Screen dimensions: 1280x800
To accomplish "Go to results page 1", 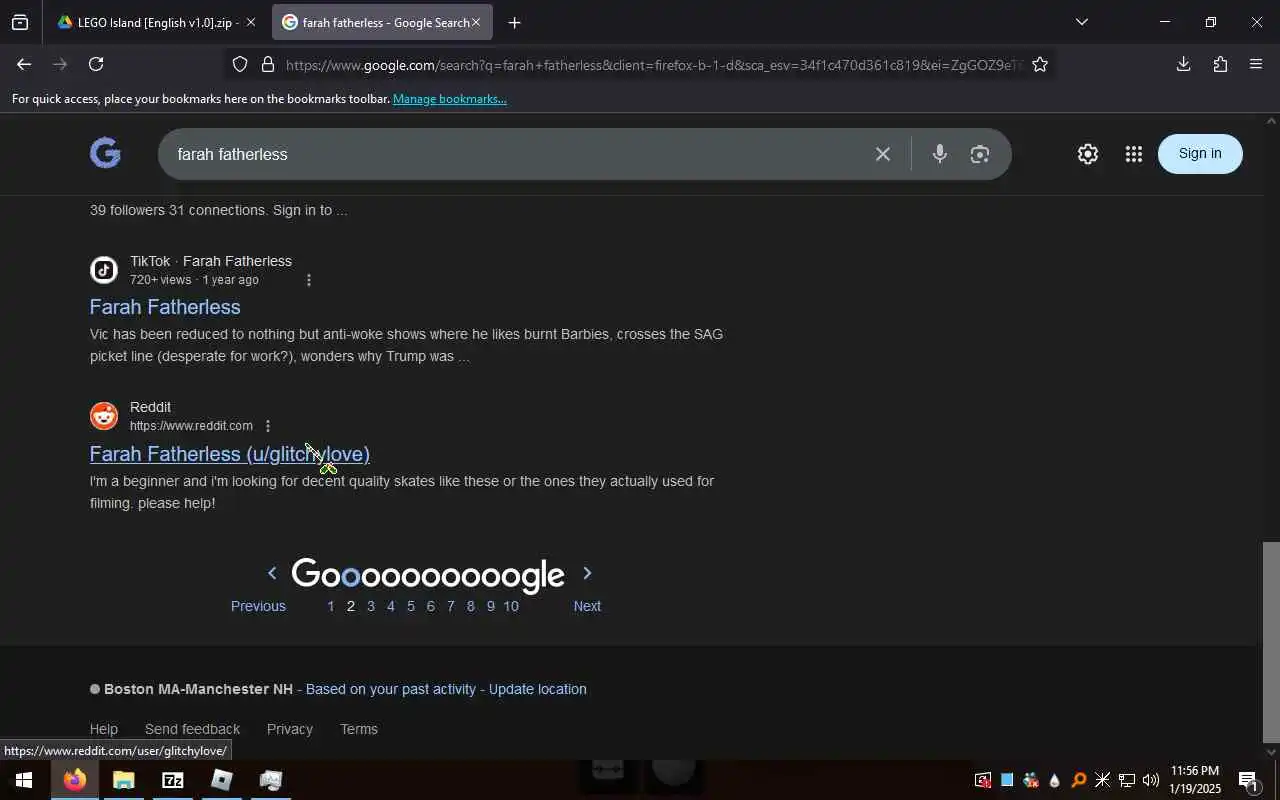I will [331, 606].
